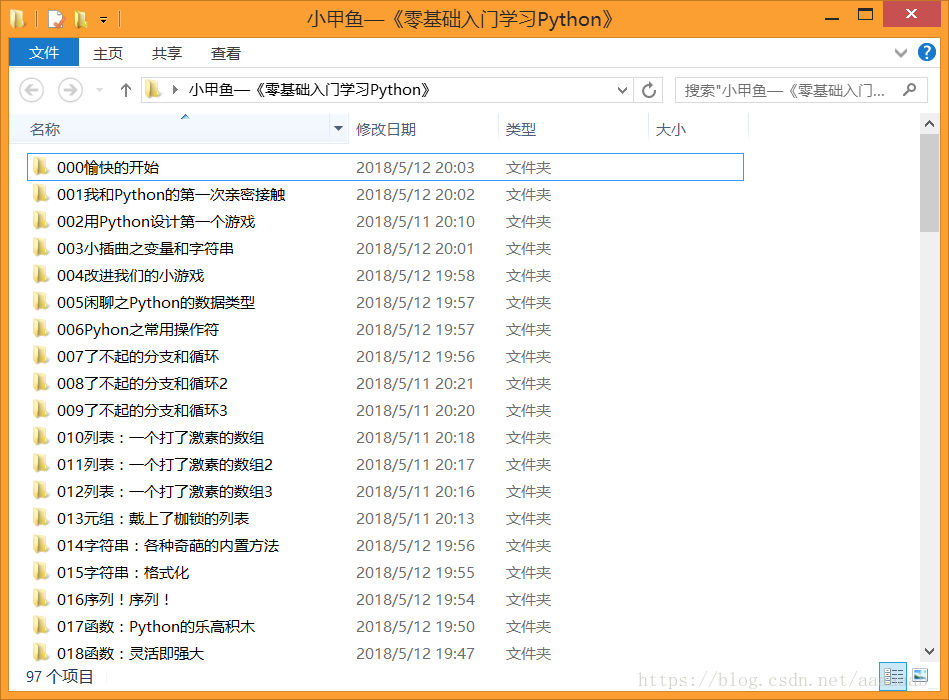Minimize the Explorer window

click(832, 18)
